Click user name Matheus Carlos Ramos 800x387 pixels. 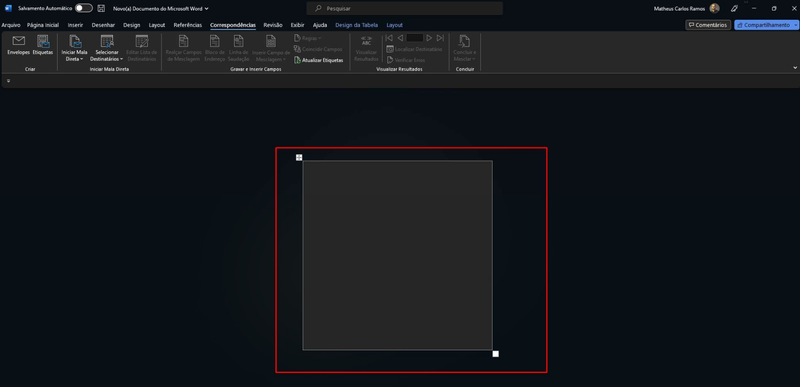coord(679,9)
